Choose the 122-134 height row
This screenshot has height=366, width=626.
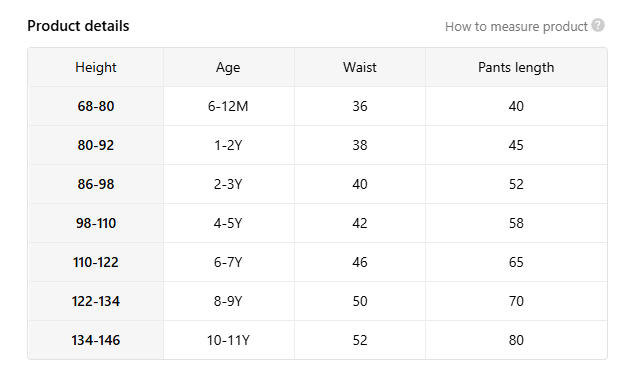[x=317, y=301]
